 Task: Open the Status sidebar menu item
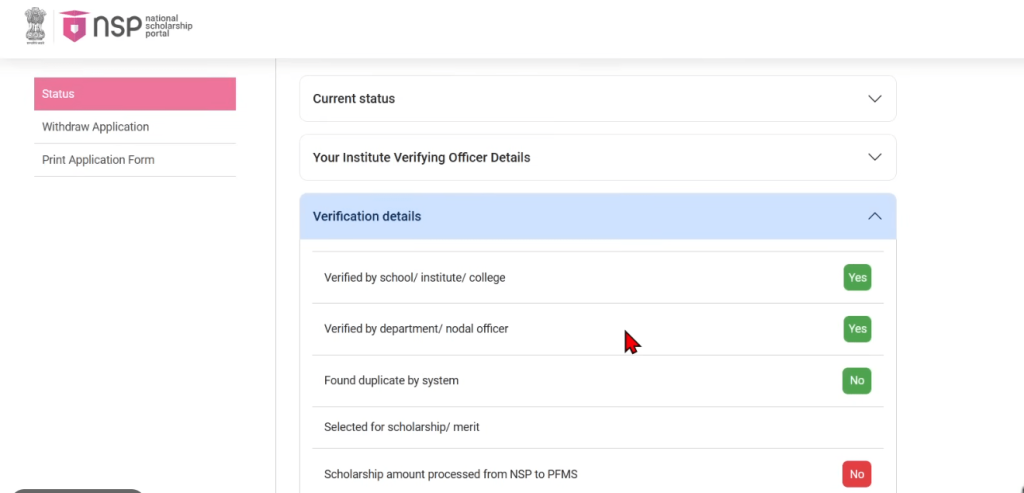[x=135, y=94]
